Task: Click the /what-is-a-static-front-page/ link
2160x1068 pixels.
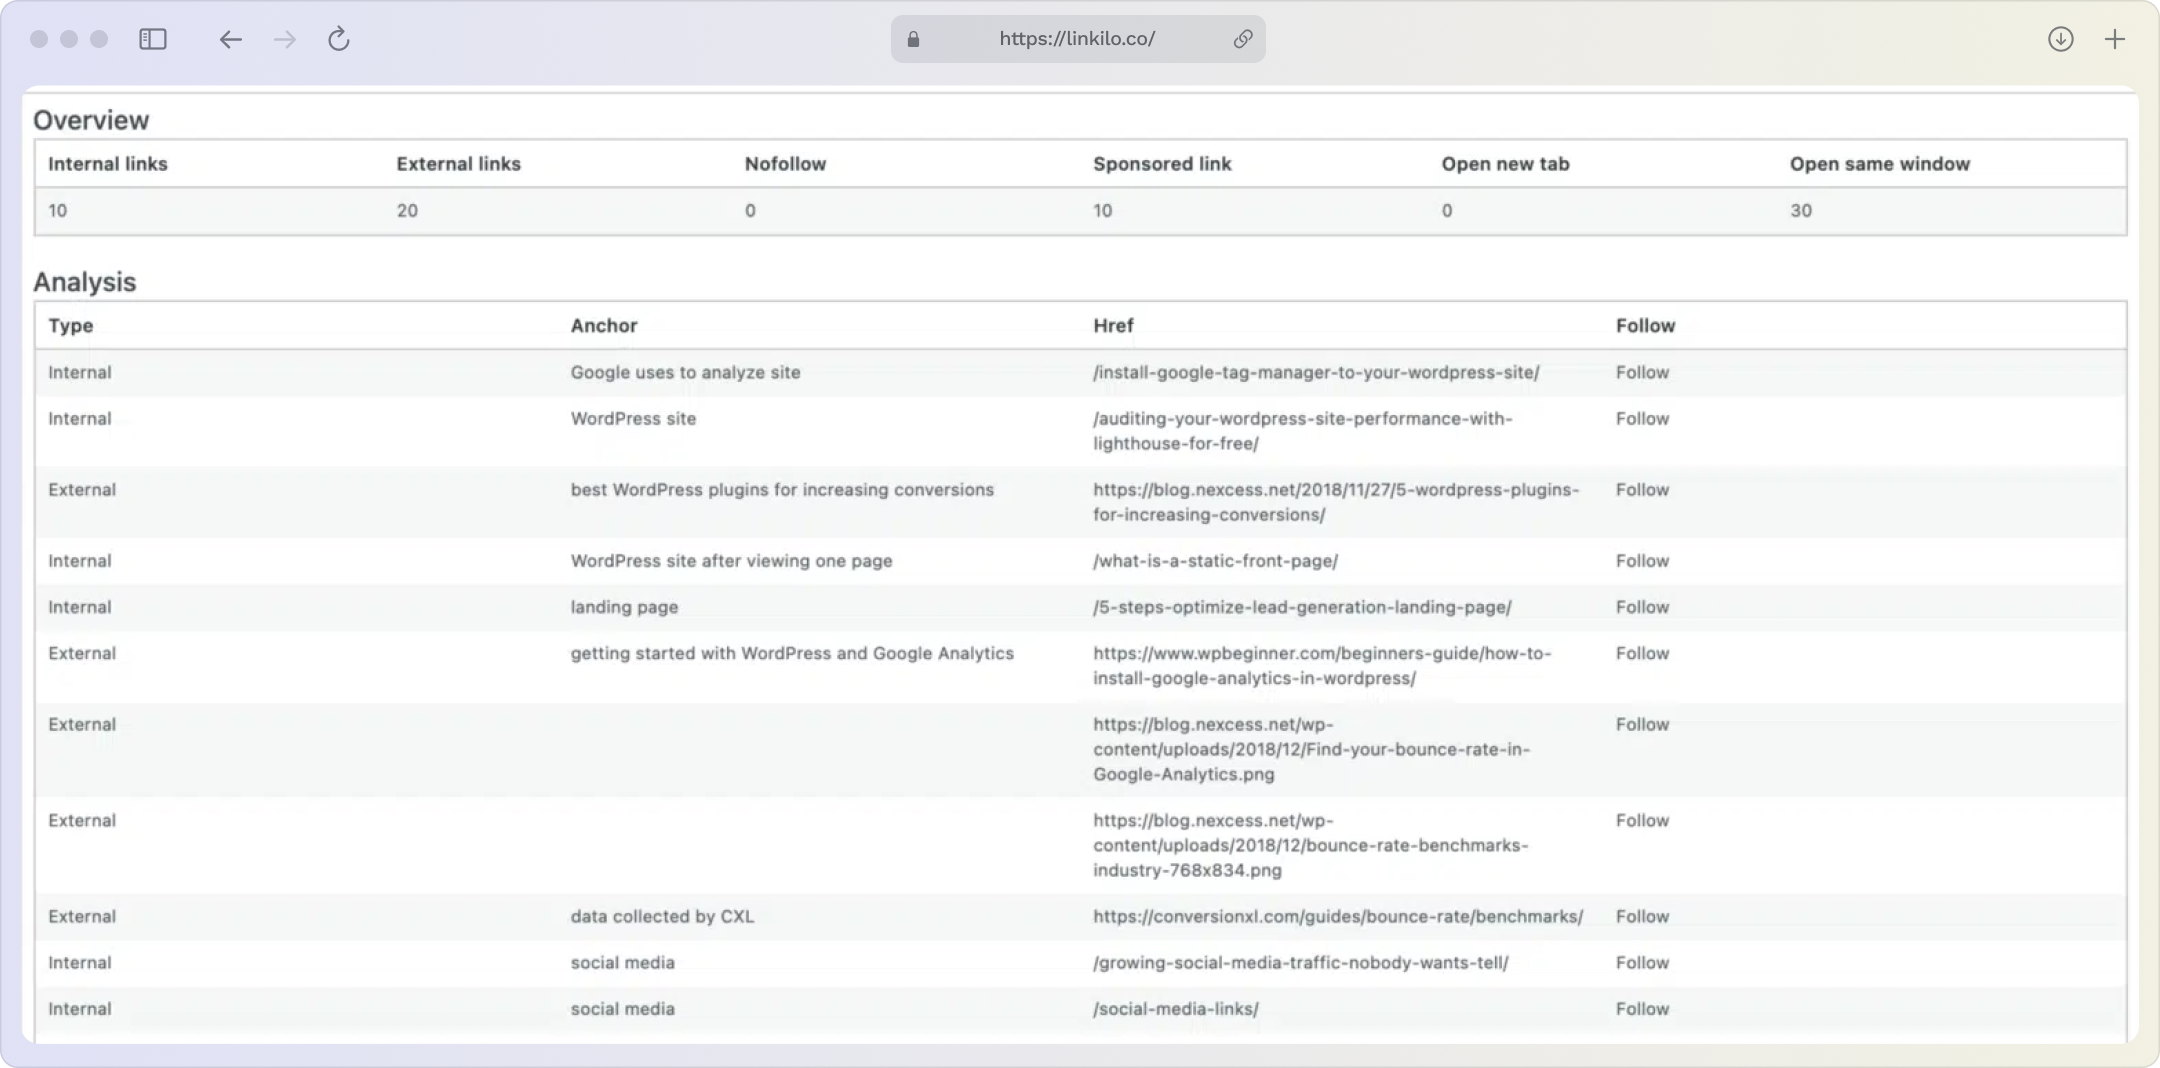Action: coord(1215,561)
